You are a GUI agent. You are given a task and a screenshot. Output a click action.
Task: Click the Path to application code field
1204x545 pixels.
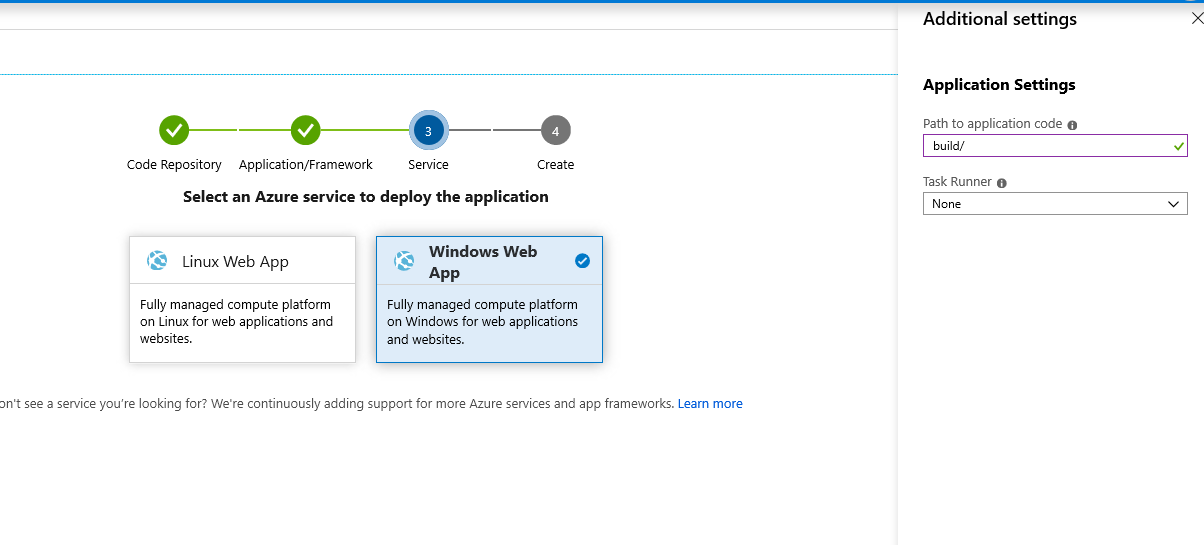pos(1055,146)
